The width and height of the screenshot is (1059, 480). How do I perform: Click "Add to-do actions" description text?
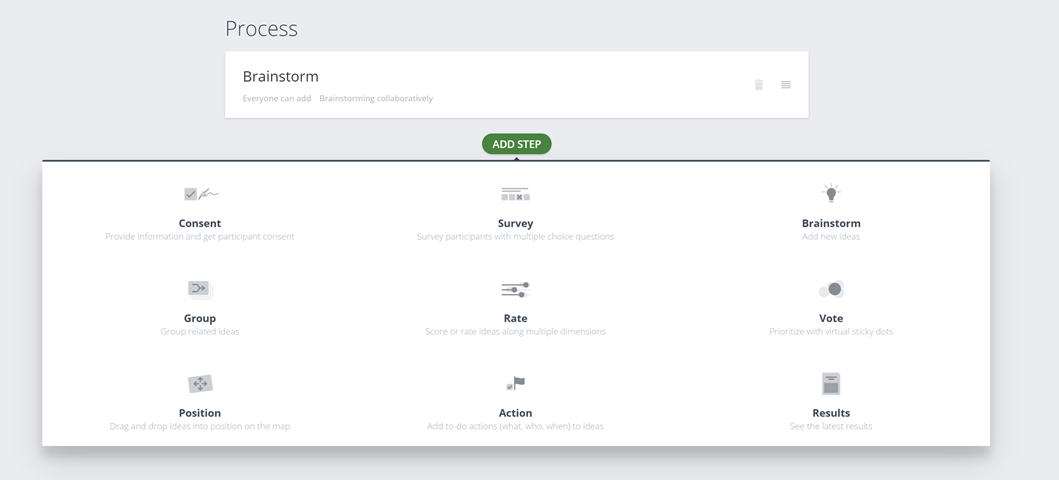[x=515, y=426]
